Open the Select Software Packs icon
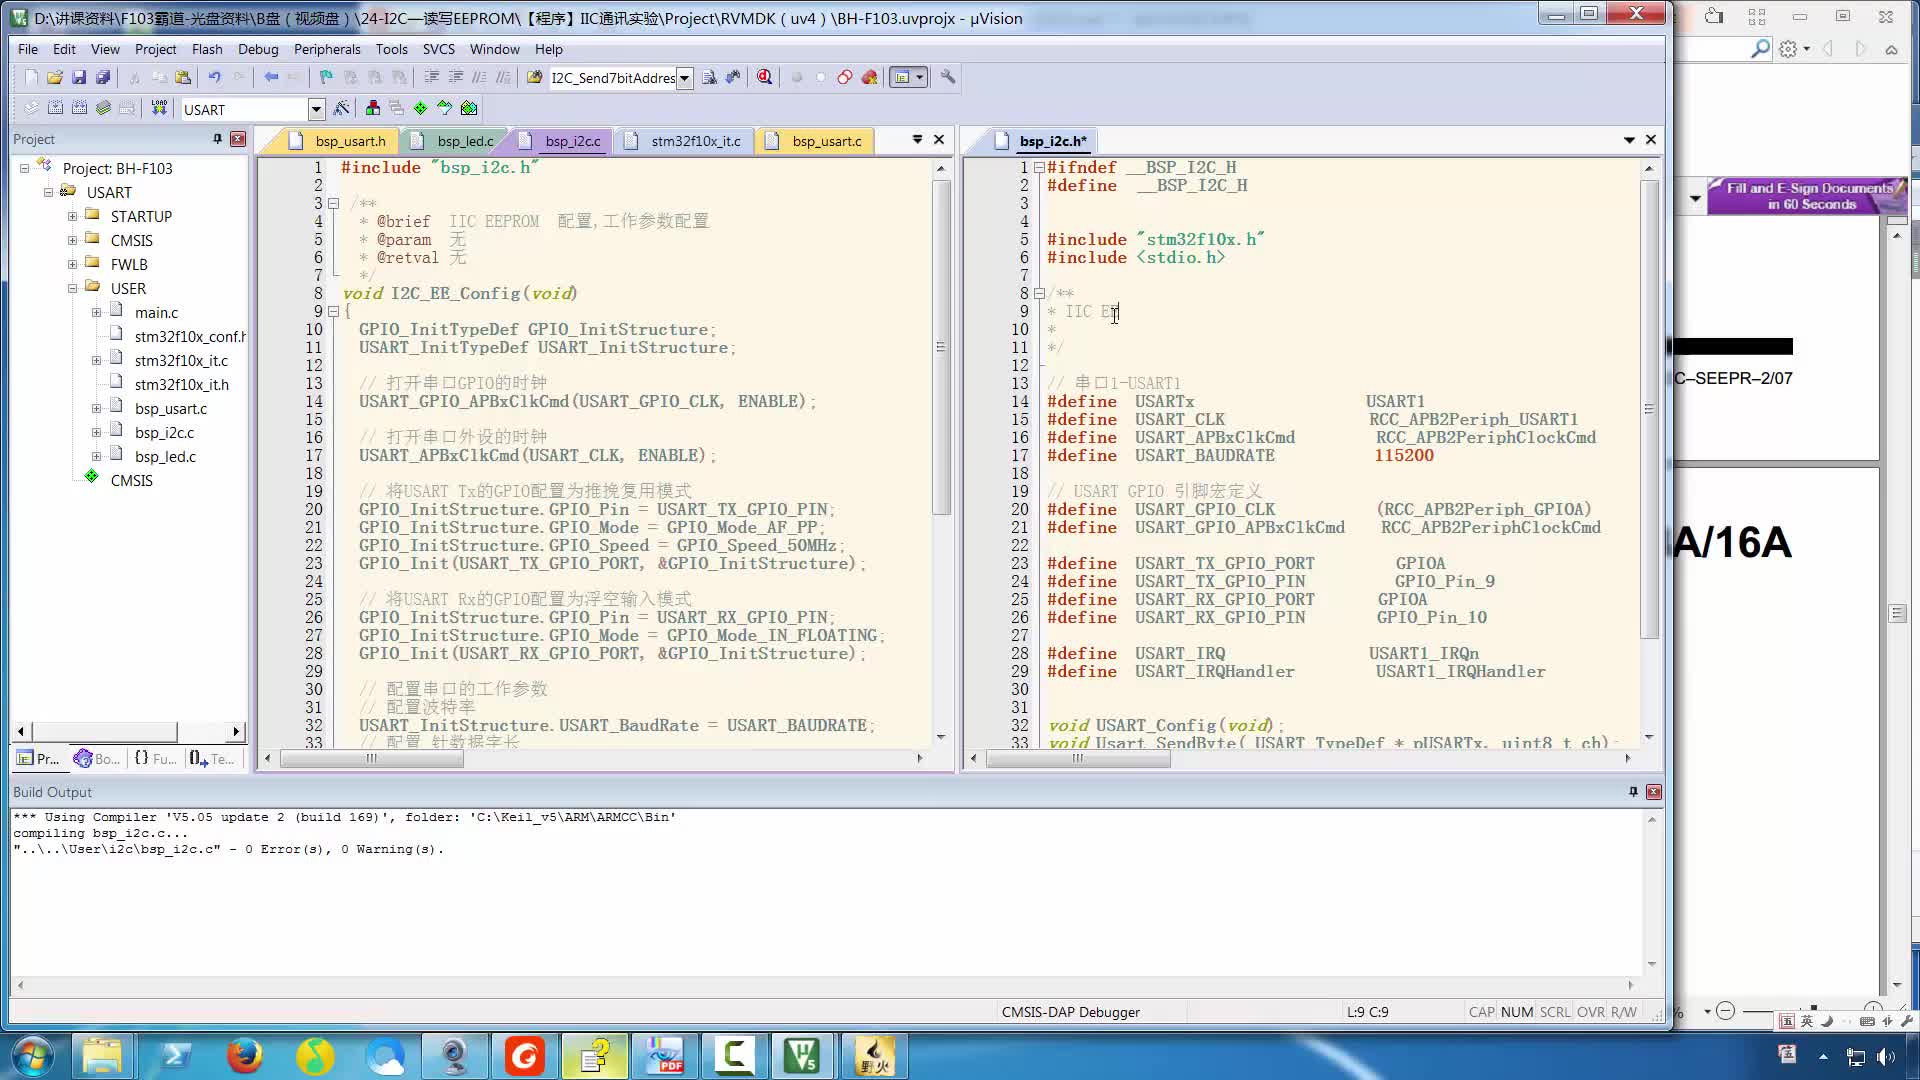Screen dimensions: 1920x1080 444,108
